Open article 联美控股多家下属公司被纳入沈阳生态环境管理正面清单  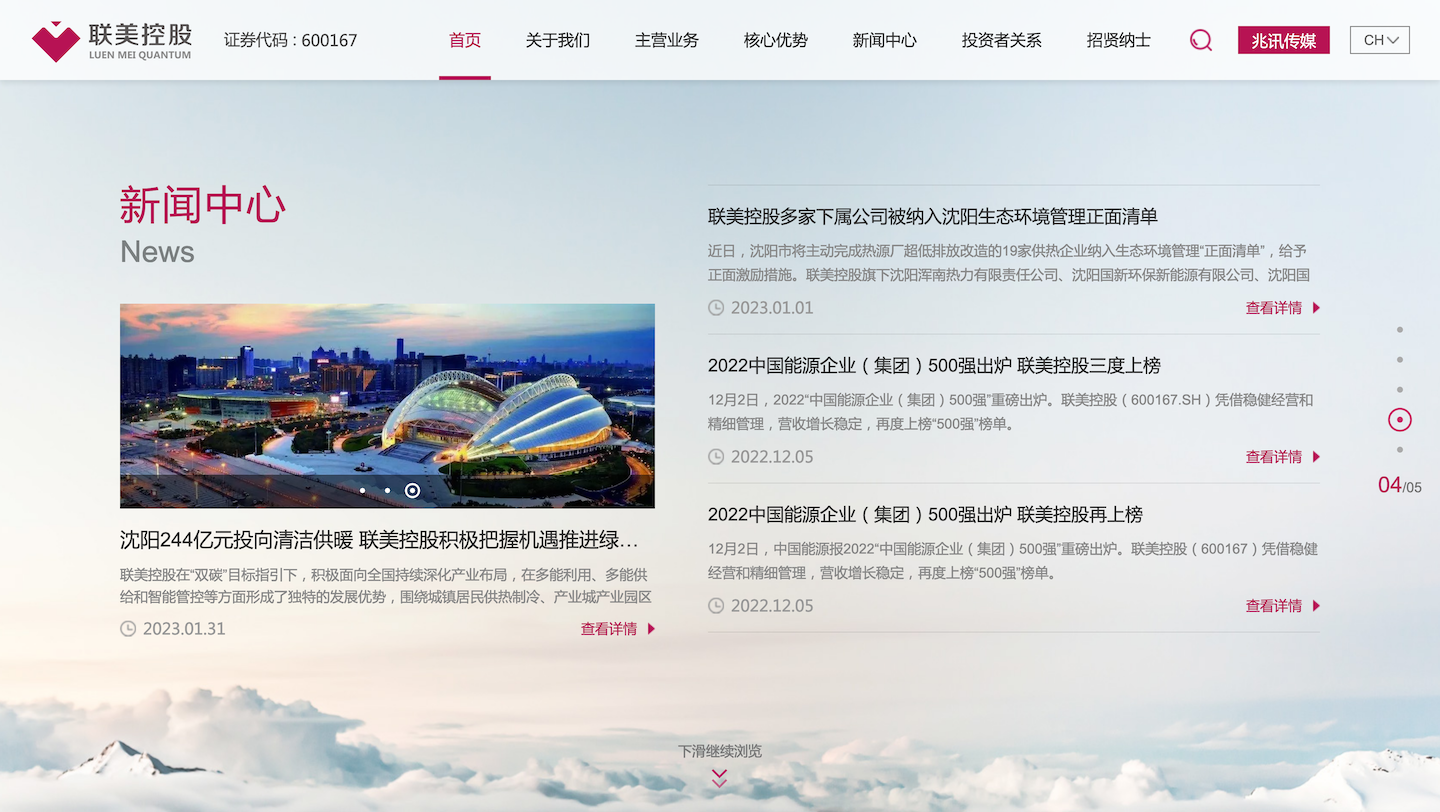tap(932, 216)
